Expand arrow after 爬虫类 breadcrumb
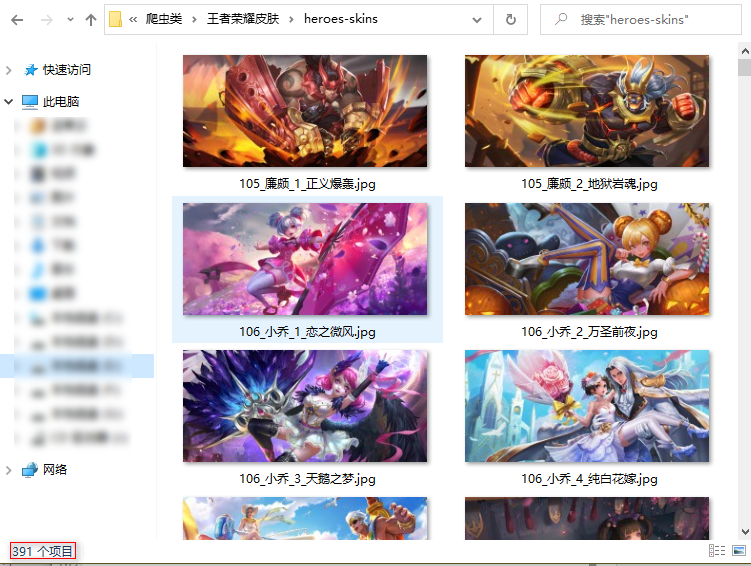 [194, 19]
